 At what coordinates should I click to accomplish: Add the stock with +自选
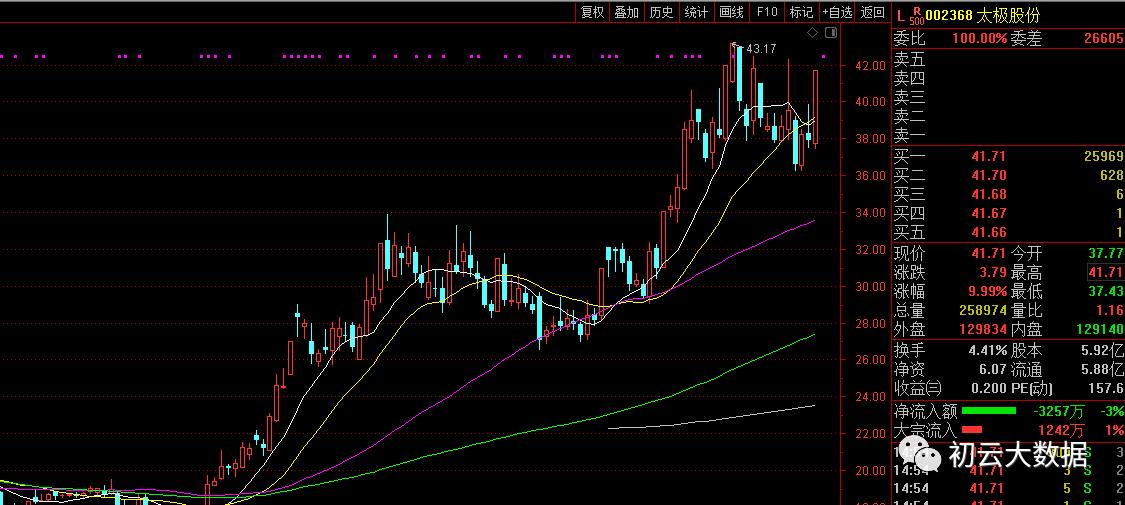tap(837, 11)
